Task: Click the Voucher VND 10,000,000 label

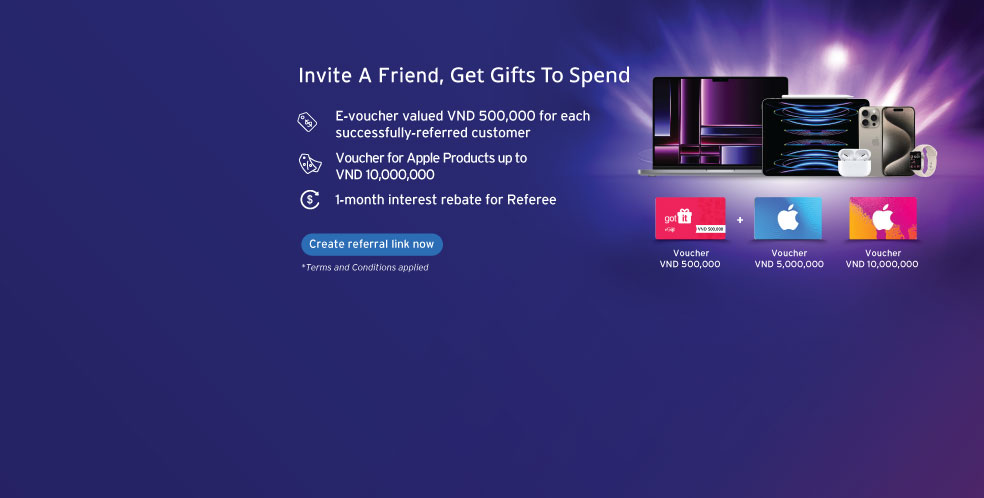Action: coord(882,258)
